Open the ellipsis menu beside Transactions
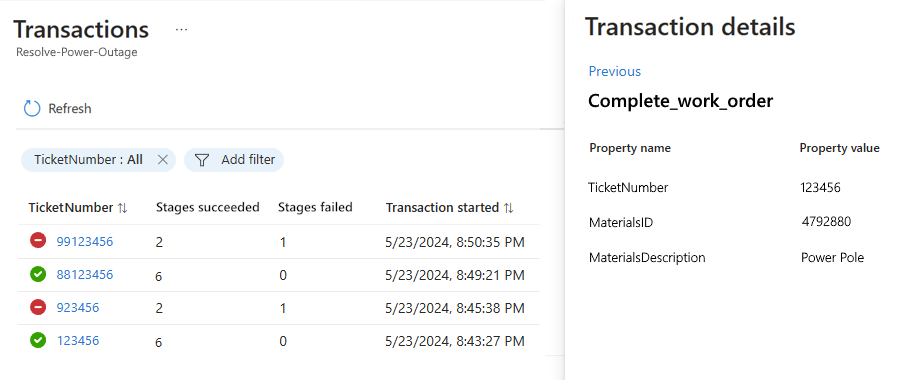The height and width of the screenshot is (380, 900). click(x=181, y=30)
